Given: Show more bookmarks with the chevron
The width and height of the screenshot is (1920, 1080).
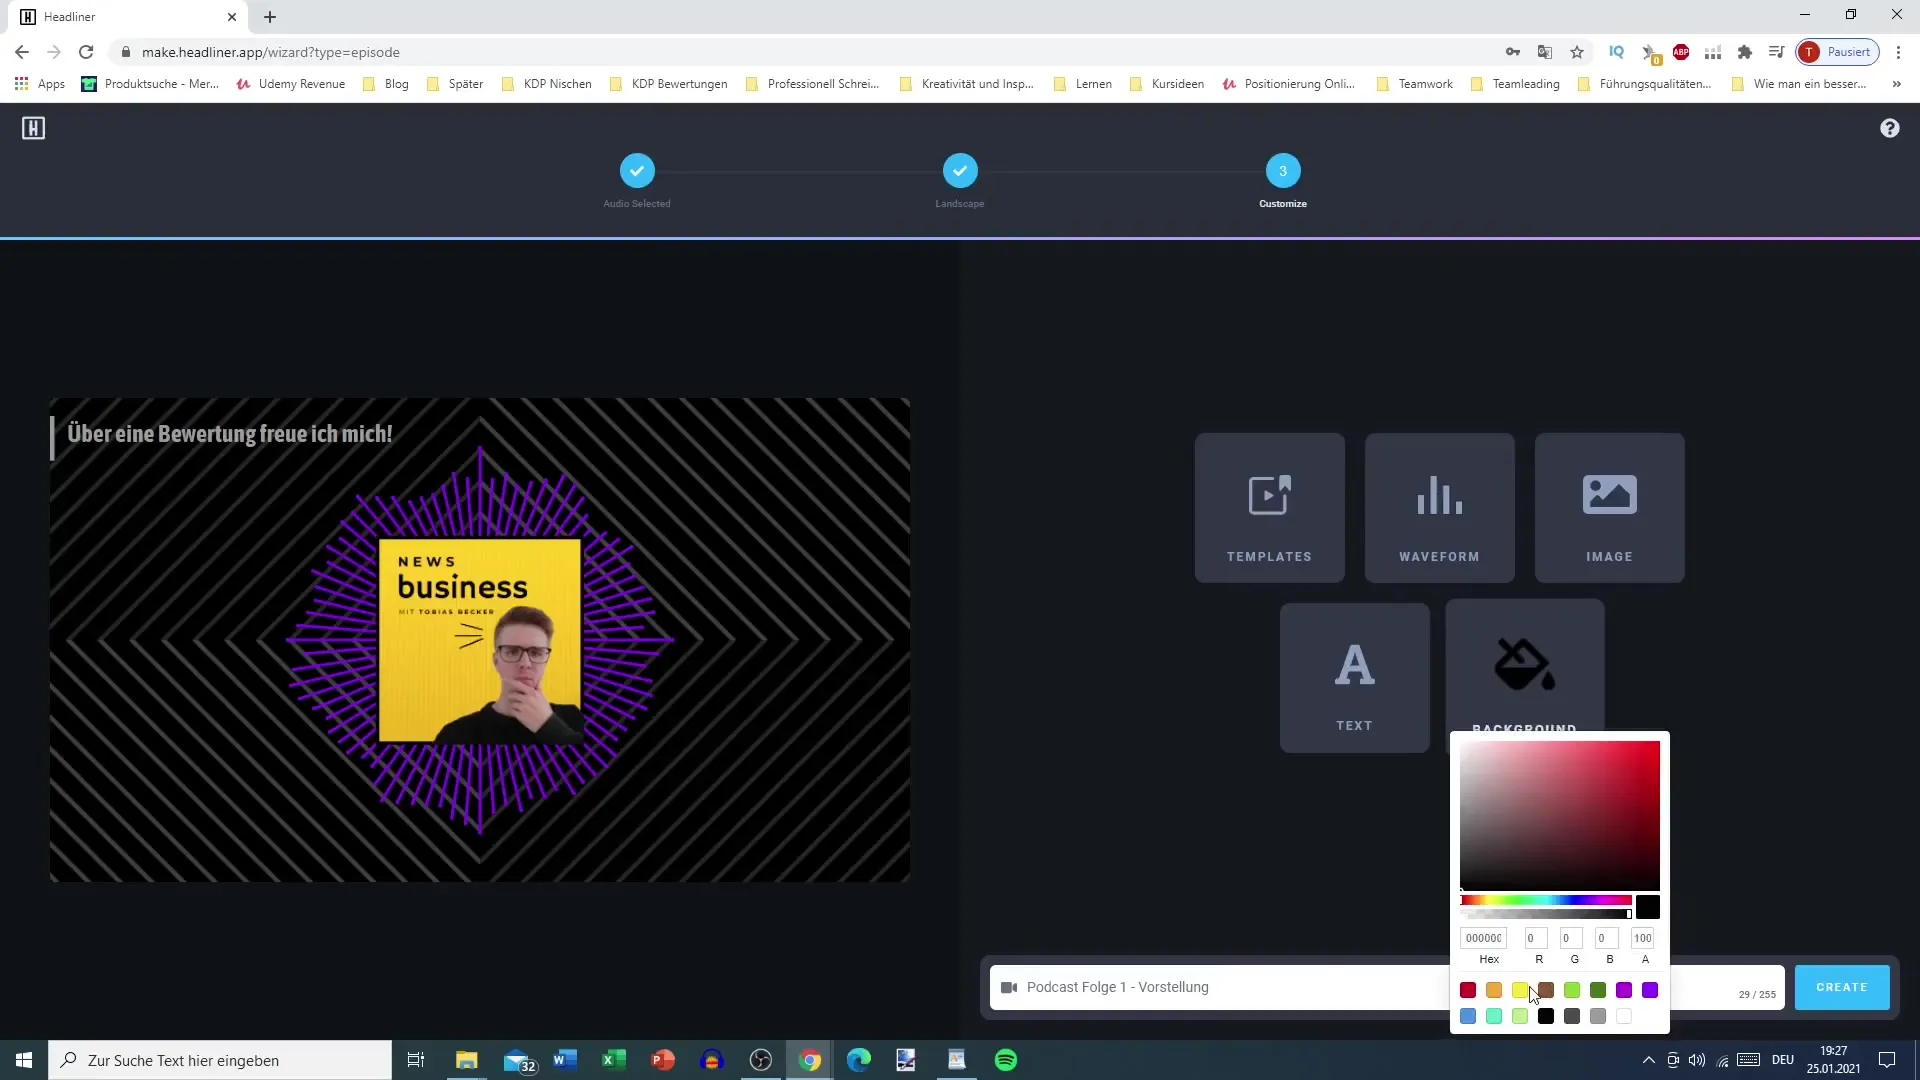Looking at the screenshot, I should click(1896, 84).
